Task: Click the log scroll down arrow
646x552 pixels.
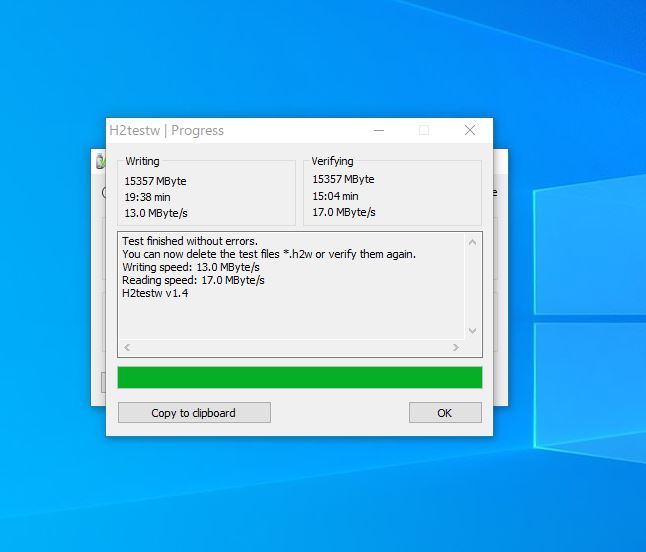Action: click(473, 331)
